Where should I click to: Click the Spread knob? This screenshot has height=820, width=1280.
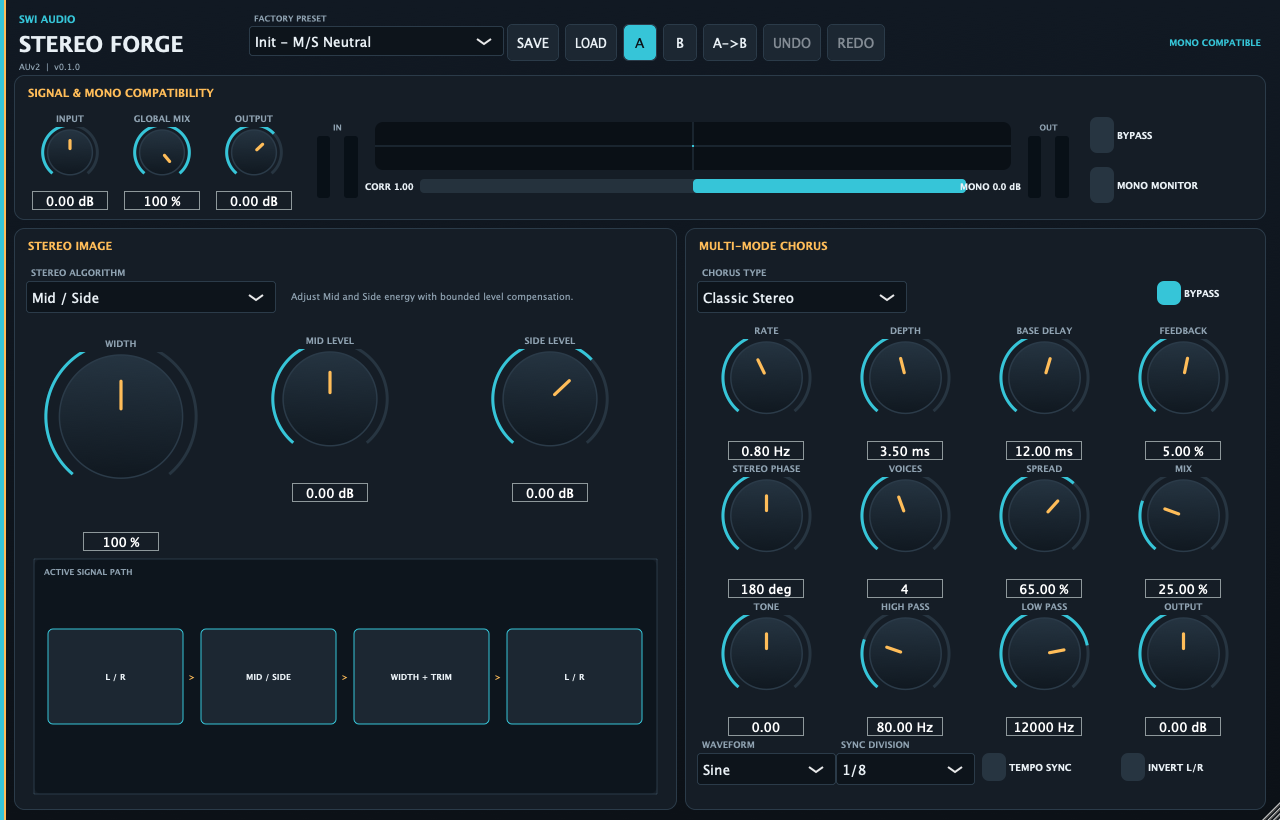tap(1044, 515)
